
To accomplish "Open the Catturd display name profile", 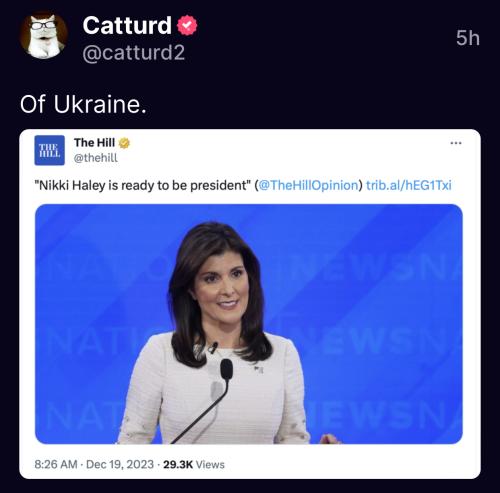I will pyautogui.click(x=127, y=25).
